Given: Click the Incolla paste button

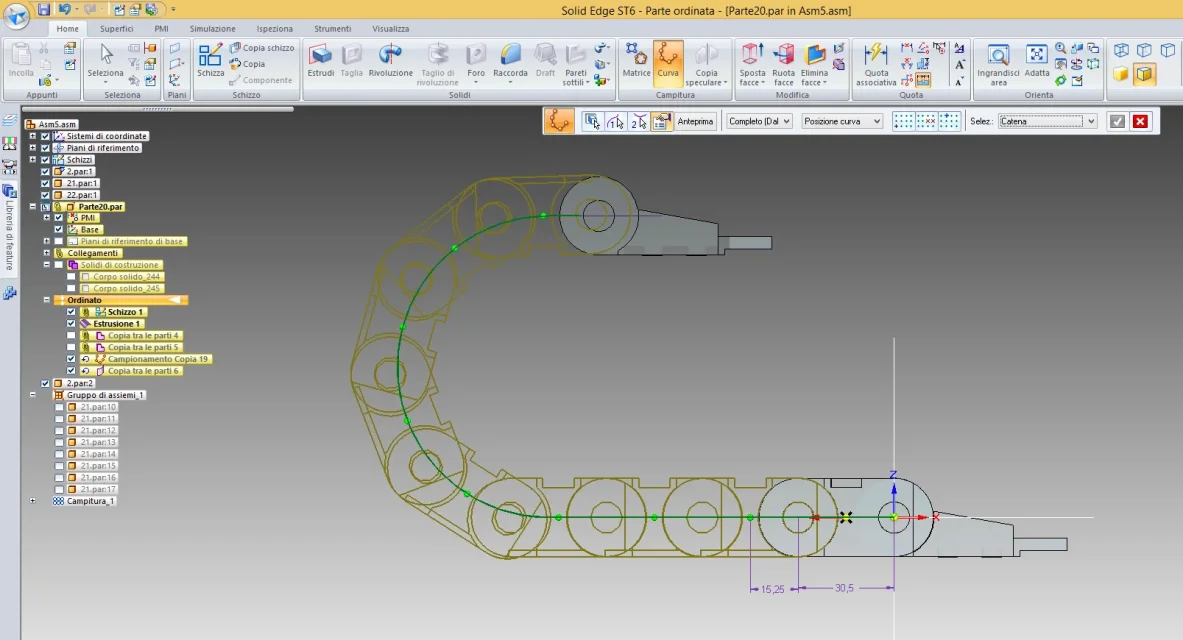Looking at the screenshot, I should [x=20, y=60].
